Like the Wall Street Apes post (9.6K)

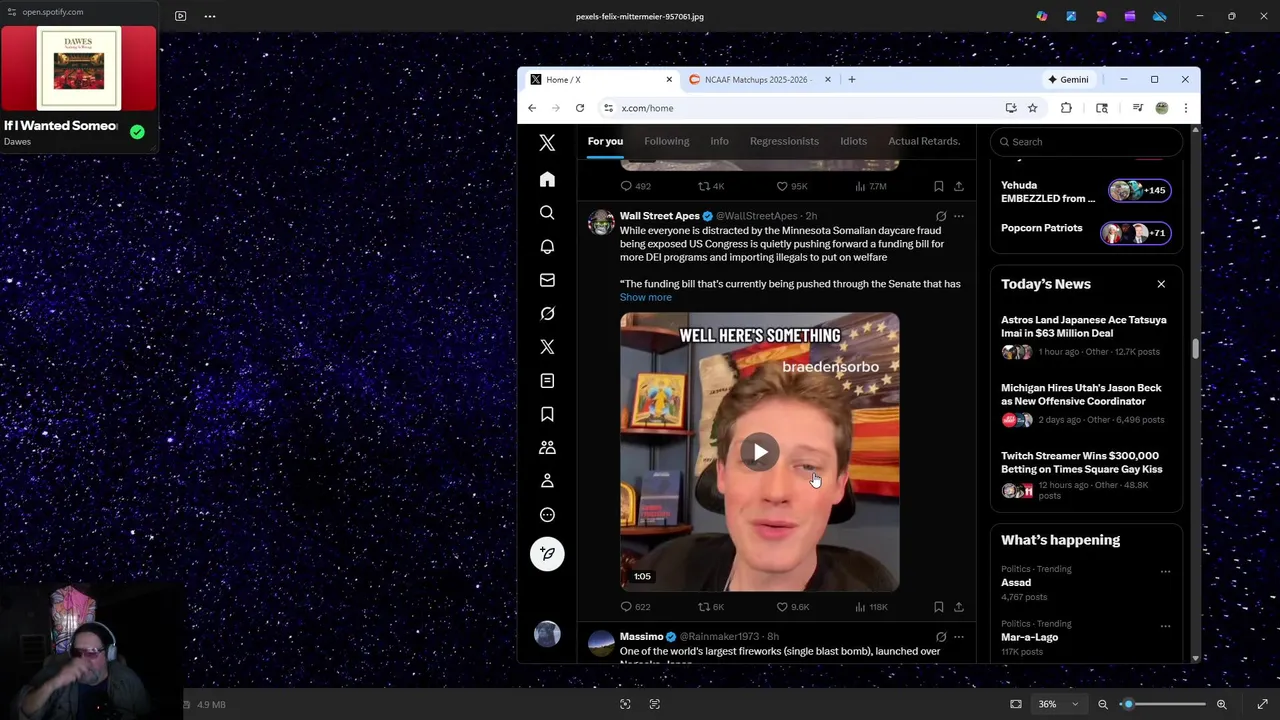point(793,607)
